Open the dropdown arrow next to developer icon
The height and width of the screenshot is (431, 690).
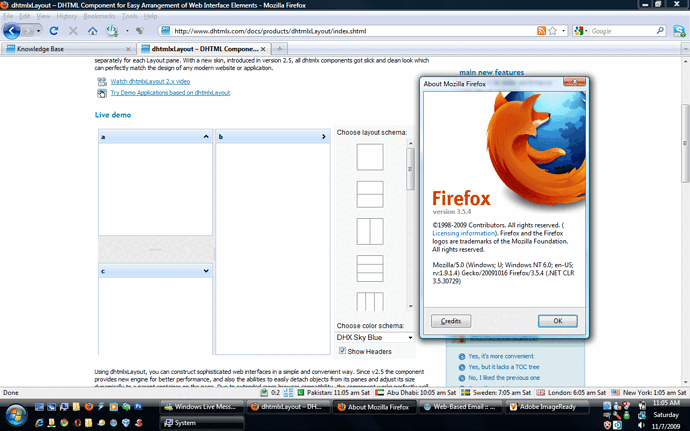(x=127, y=31)
